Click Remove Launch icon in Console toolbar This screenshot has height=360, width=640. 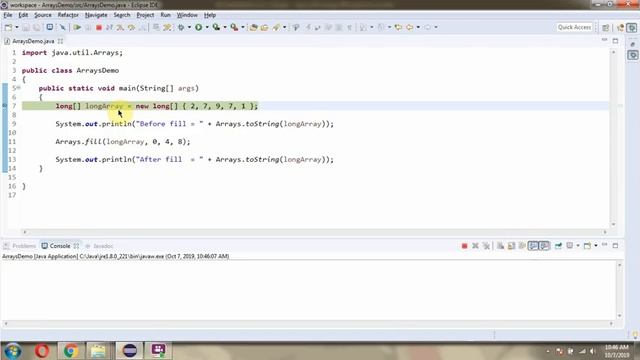tap(475, 246)
